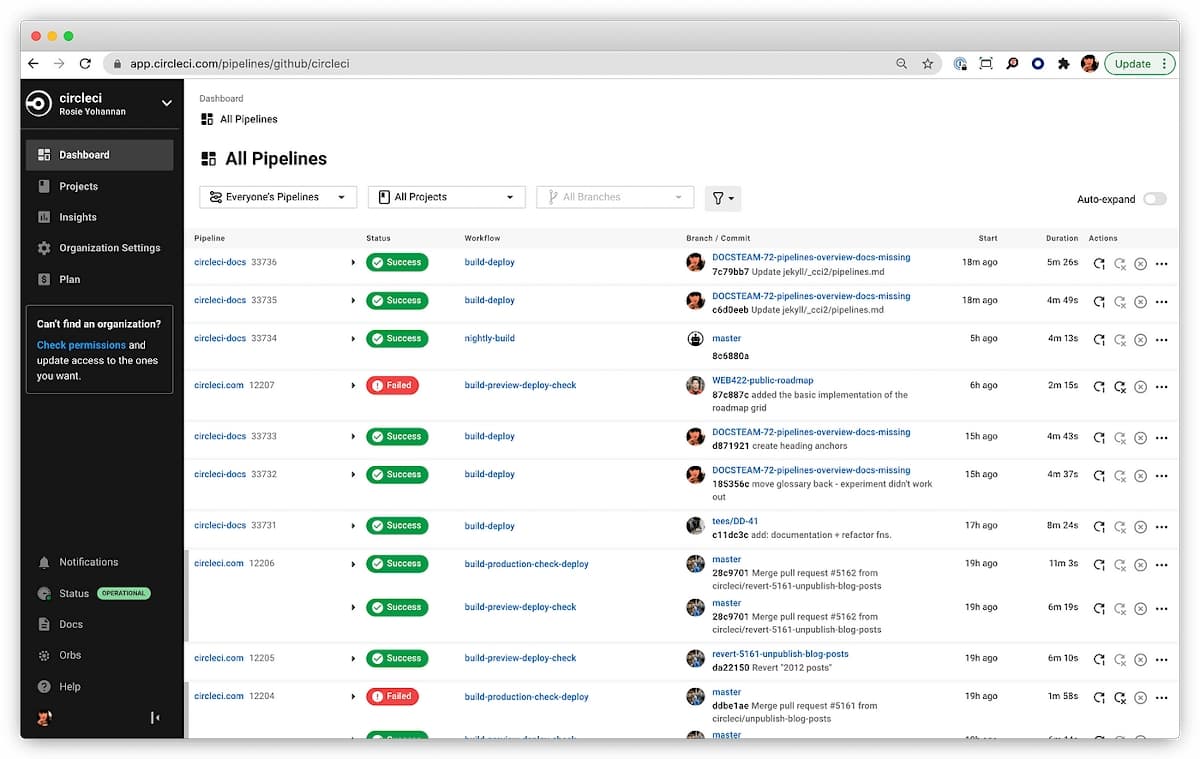Rerun from failed on circleci.com 12207

pyautogui.click(x=1120, y=387)
